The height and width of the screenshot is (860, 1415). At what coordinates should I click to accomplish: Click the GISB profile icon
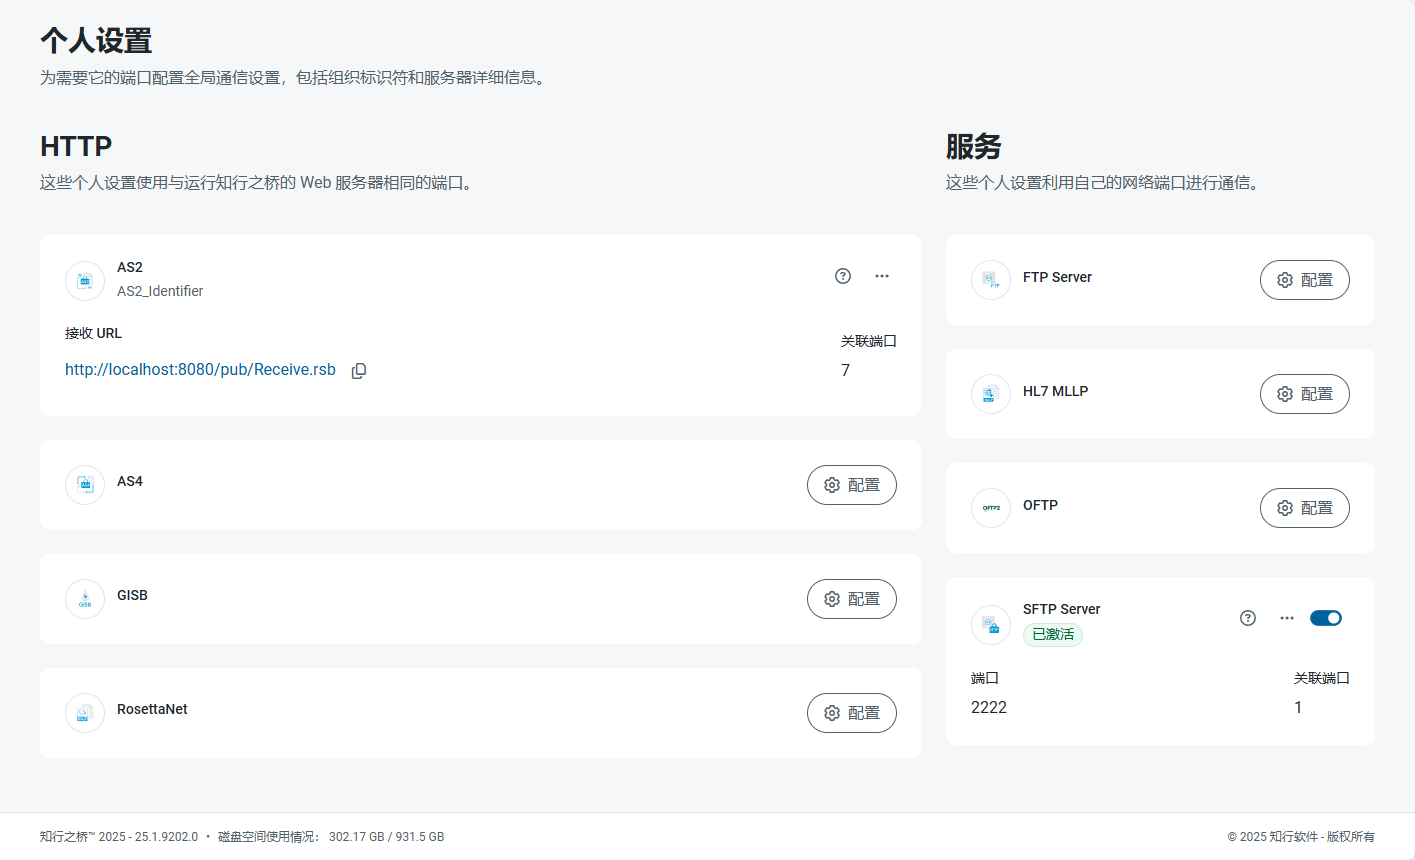pyautogui.click(x=85, y=599)
